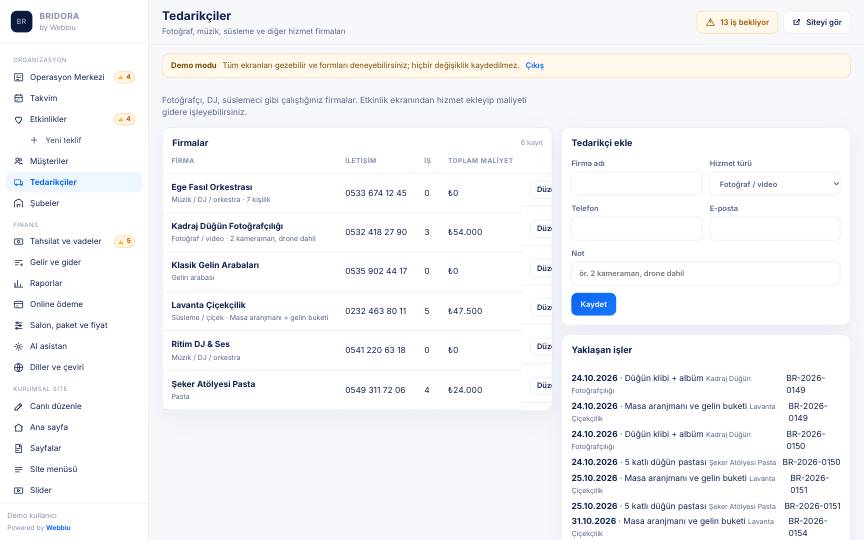Click the Tahsilat ve vadeler badge showing 5
This screenshot has height=540, width=864.
(125, 241)
